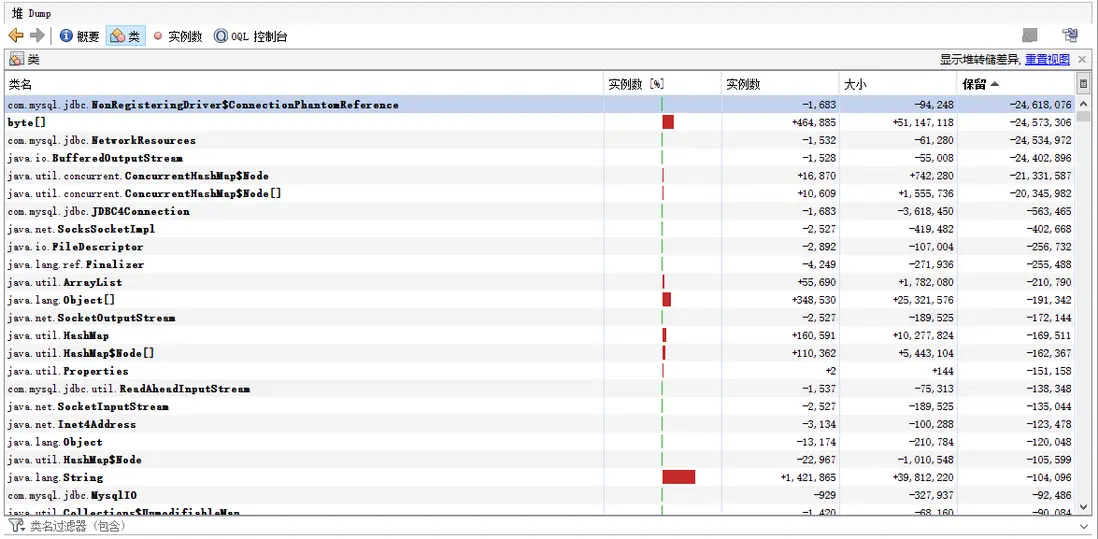The width and height of the screenshot is (1098, 539).
Task: Toggle sort order on 保留 column
Action: (x=1016, y=85)
